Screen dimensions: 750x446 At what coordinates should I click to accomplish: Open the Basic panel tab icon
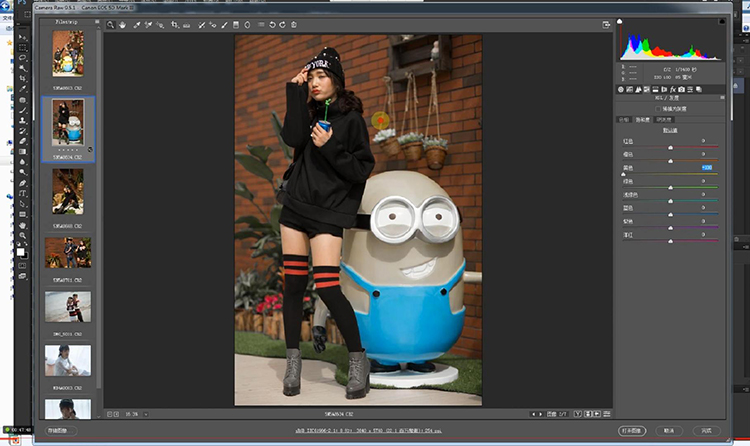coord(621,89)
